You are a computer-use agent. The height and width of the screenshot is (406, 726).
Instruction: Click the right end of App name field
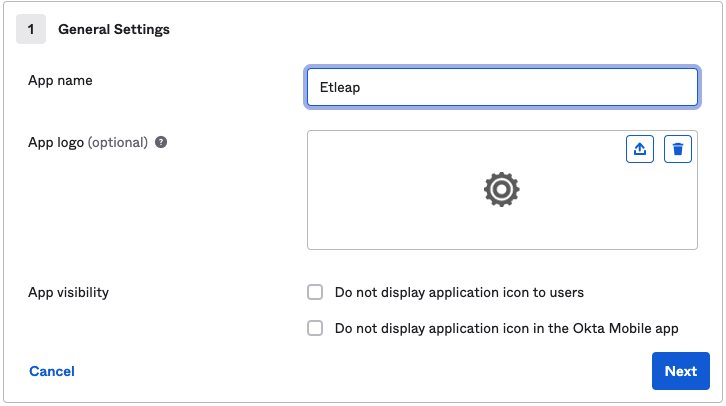pos(680,87)
